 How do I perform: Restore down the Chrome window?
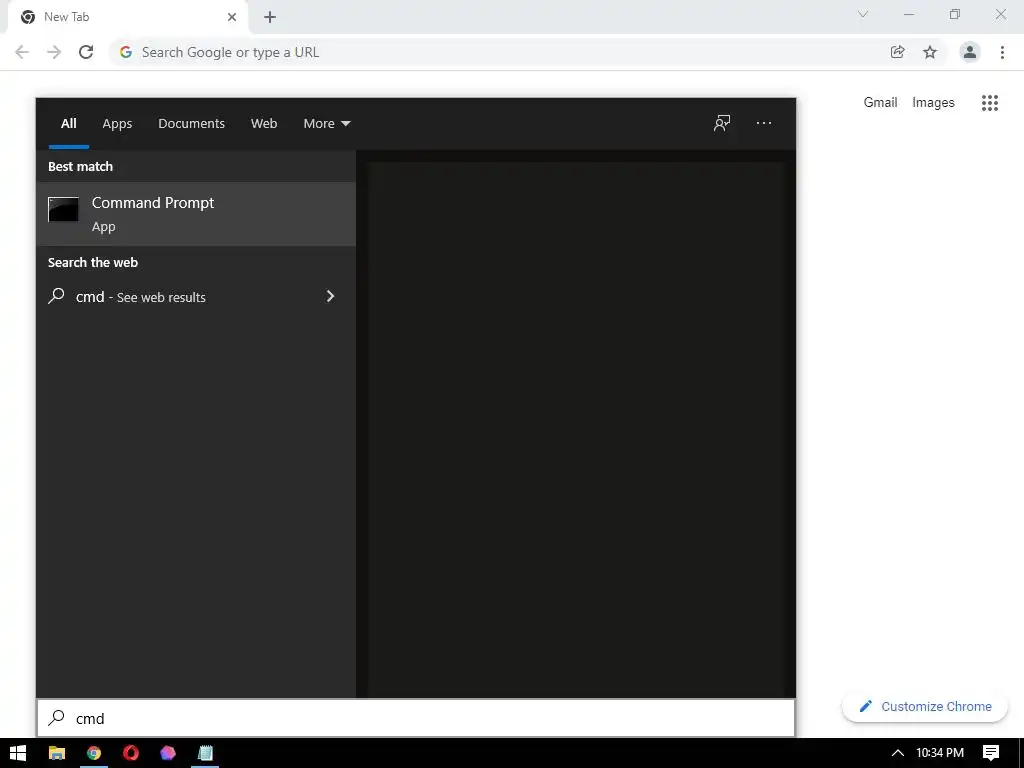pyautogui.click(x=955, y=14)
